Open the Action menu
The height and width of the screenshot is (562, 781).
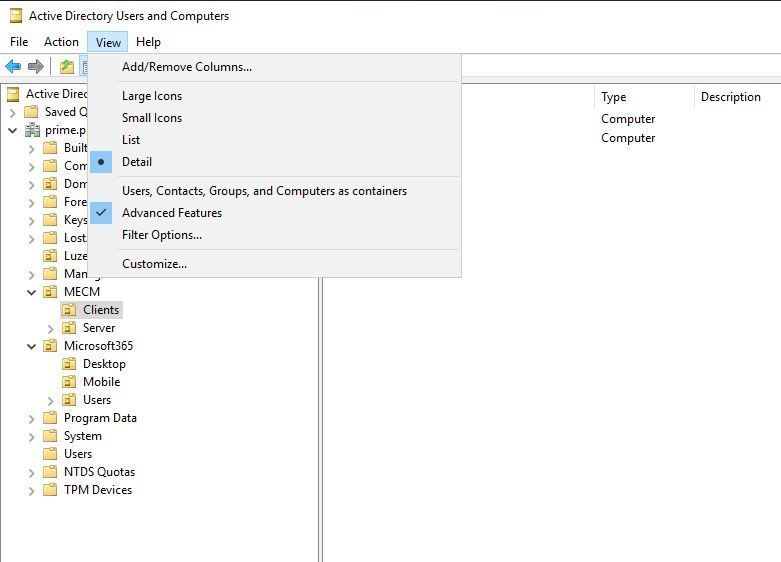pos(61,42)
